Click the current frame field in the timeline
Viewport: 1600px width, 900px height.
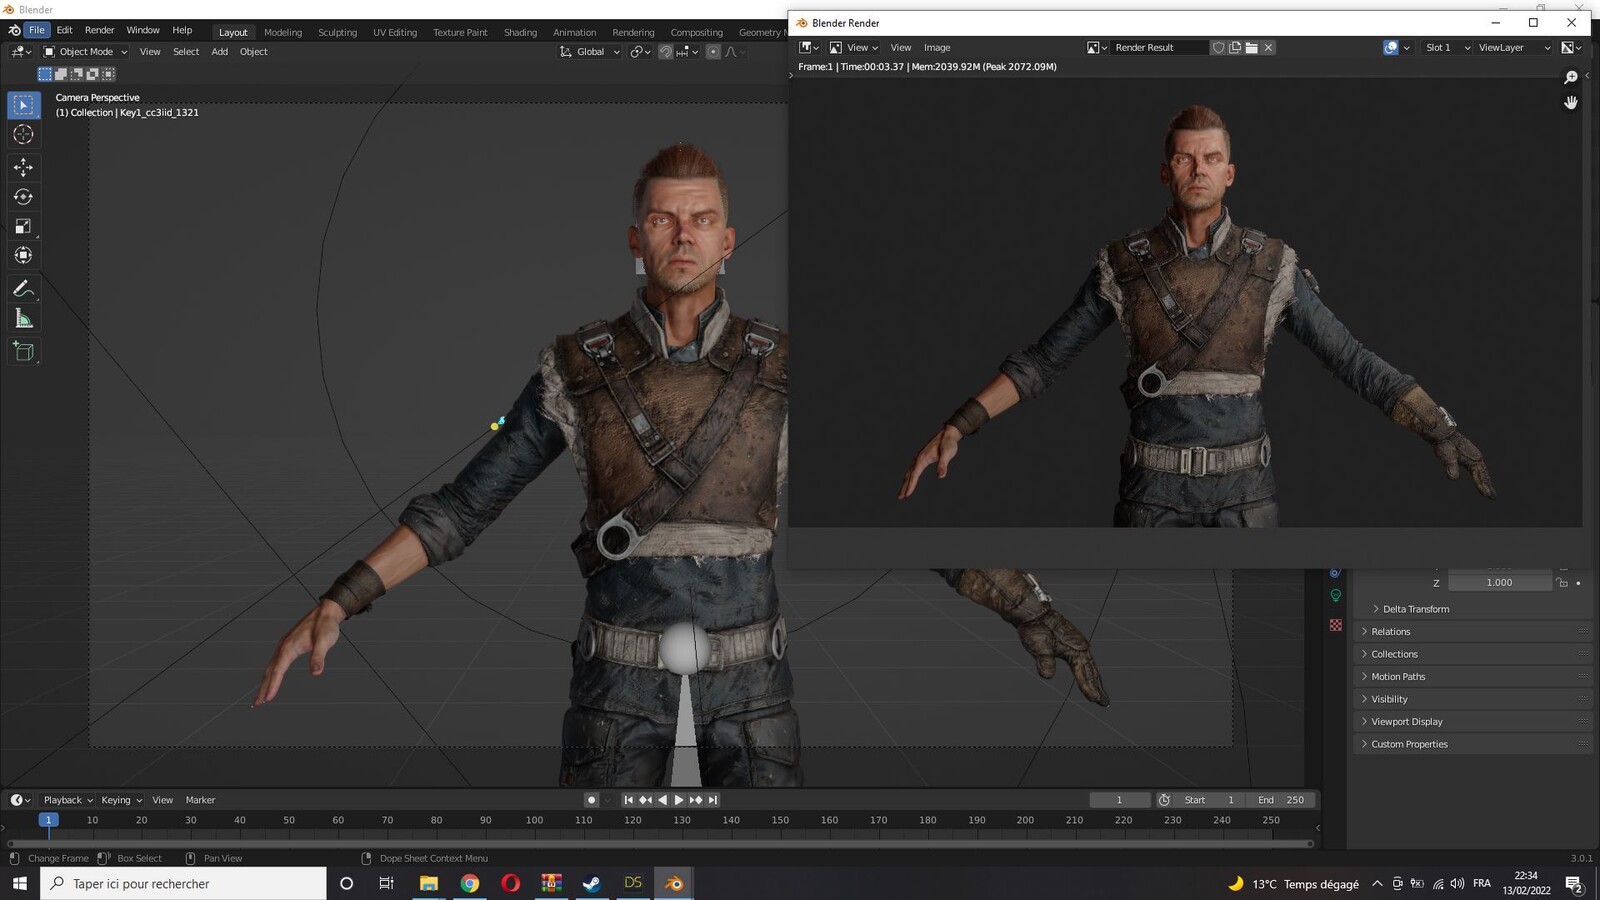coord(1119,800)
